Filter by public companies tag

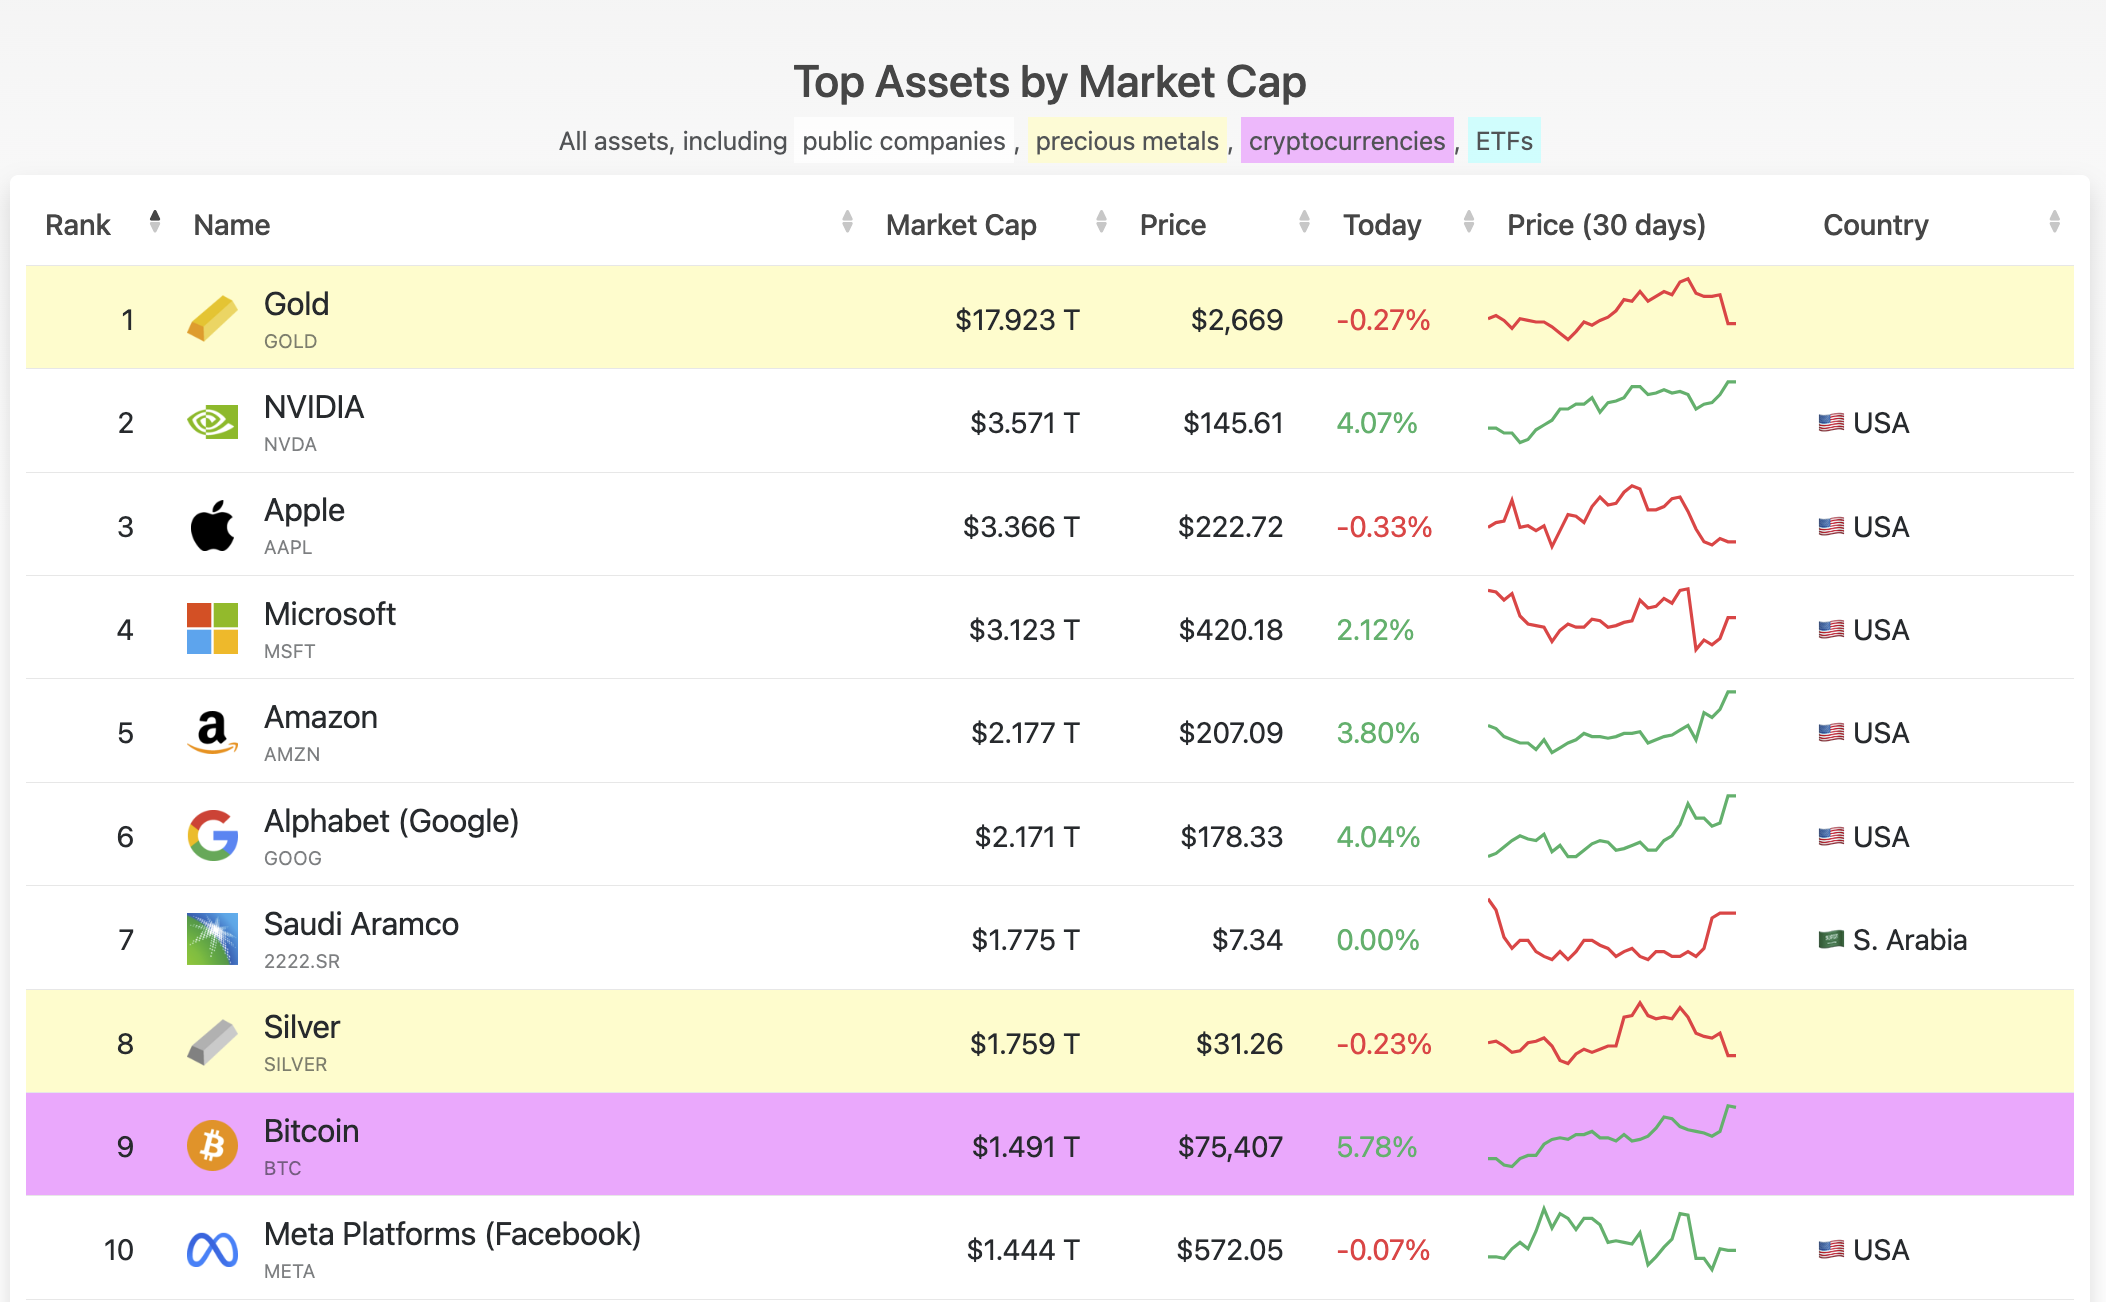click(x=904, y=141)
